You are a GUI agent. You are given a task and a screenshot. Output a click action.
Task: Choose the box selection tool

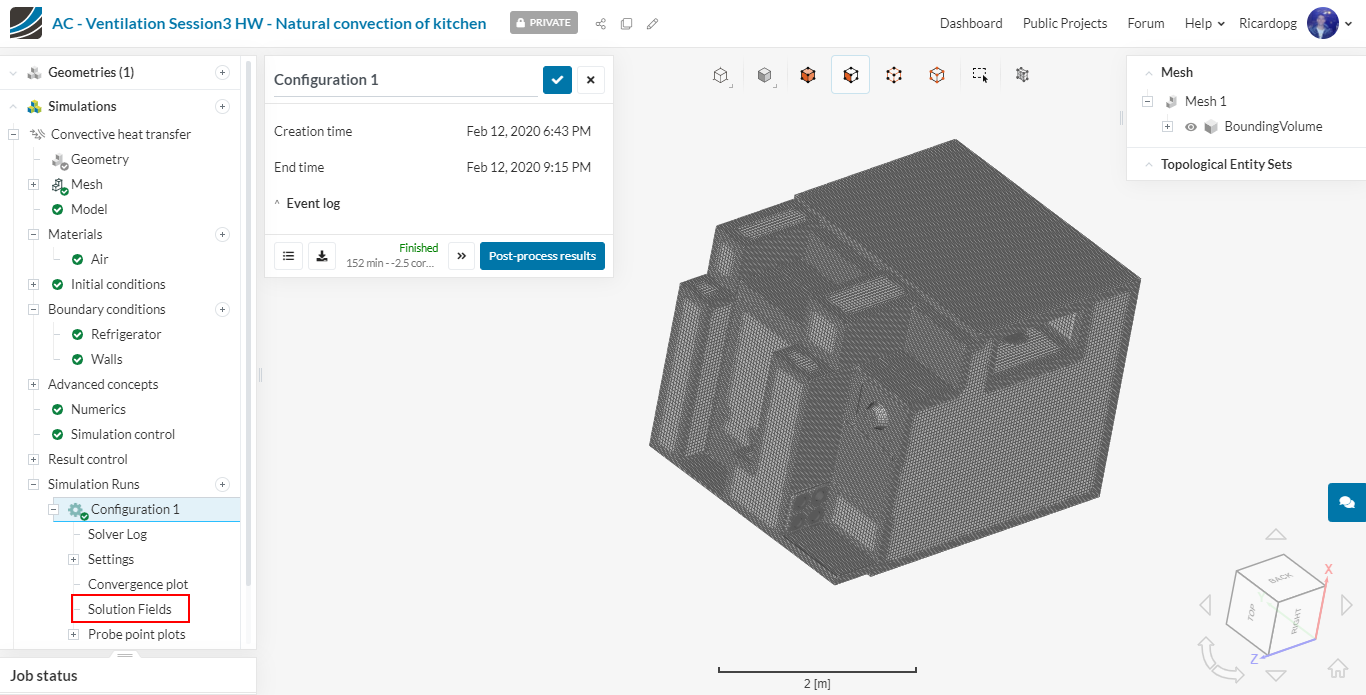[x=980, y=75]
